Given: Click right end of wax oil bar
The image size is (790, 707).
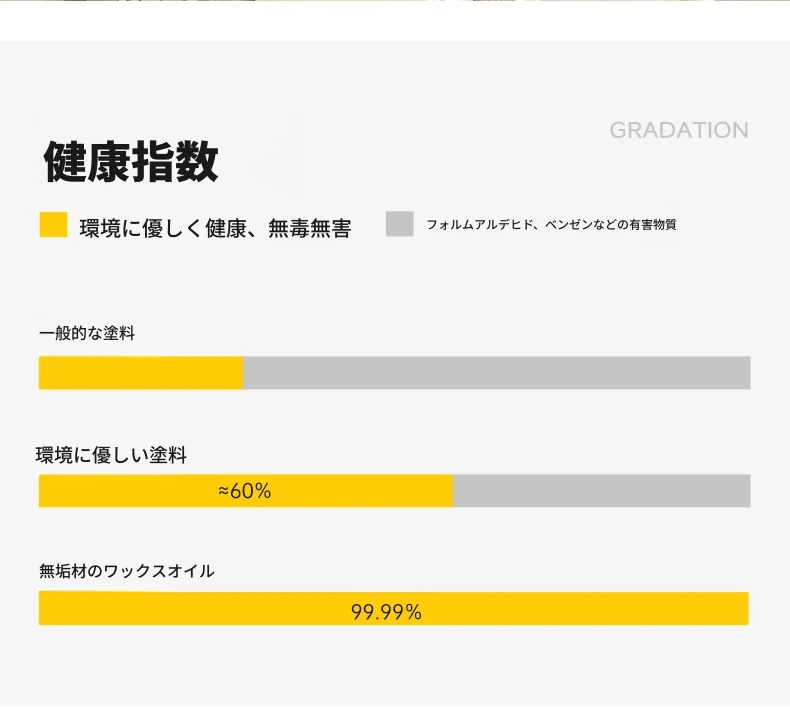Looking at the screenshot, I should tap(746, 608).
